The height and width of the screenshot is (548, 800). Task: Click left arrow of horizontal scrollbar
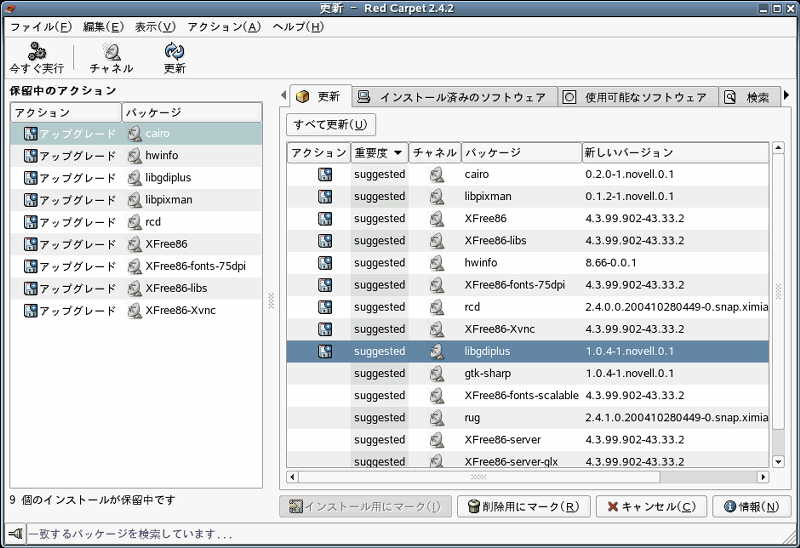coord(292,478)
